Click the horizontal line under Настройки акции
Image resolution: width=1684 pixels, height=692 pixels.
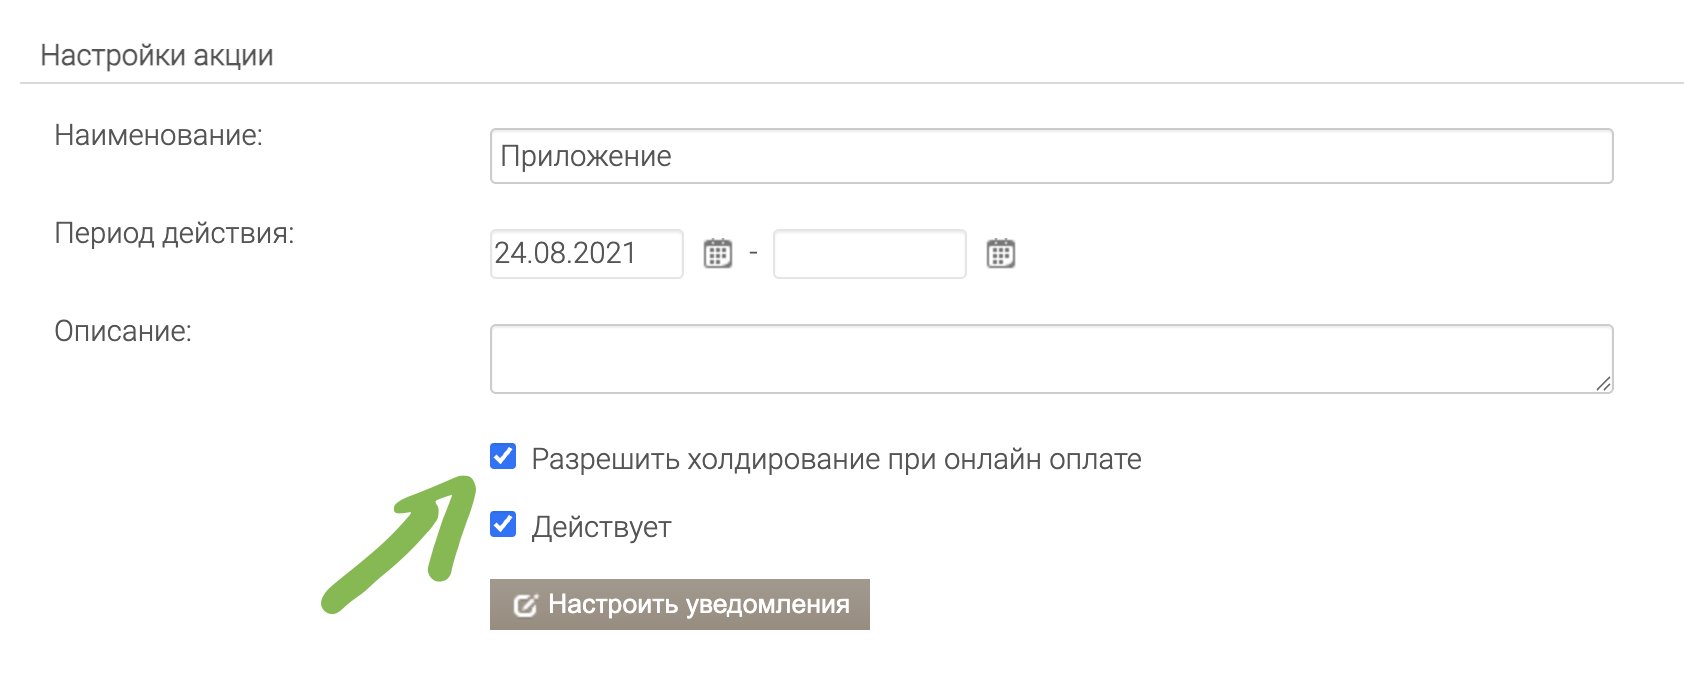click(850, 83)
